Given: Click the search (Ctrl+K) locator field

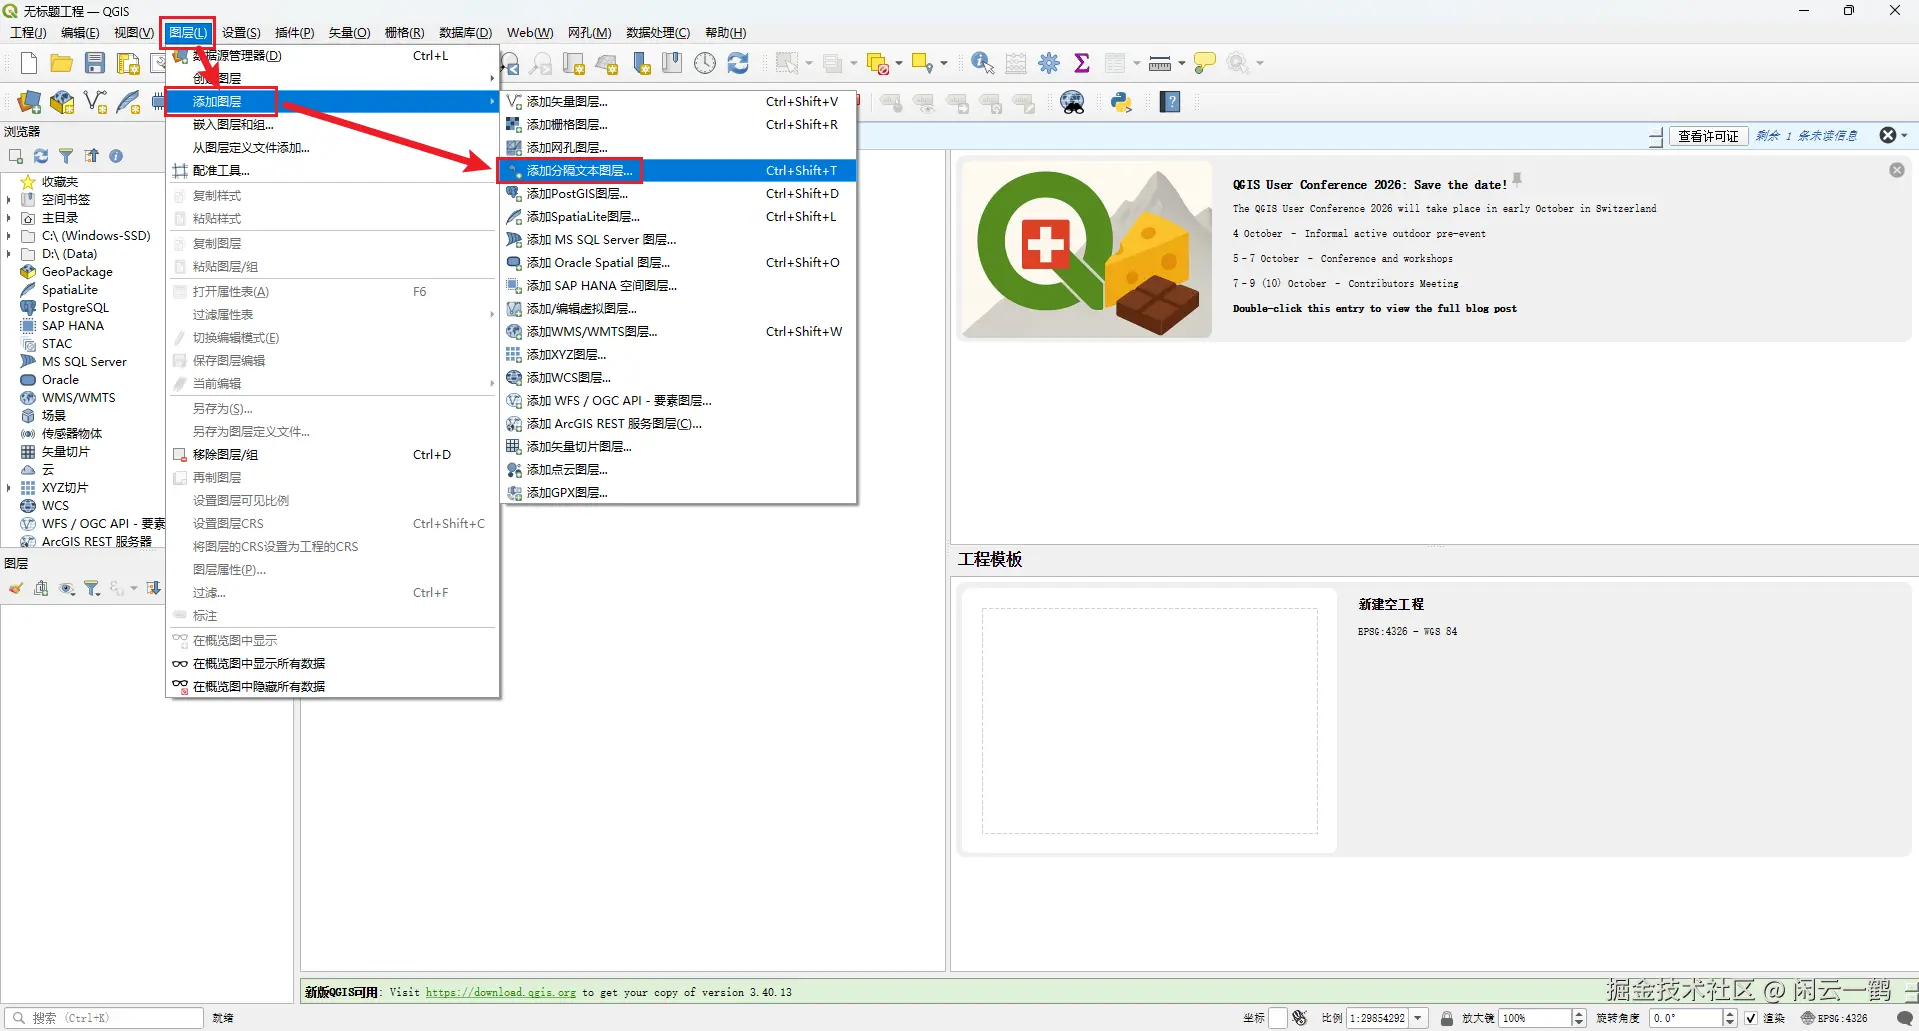Looking at the screenshot, I should (106, 1018).
